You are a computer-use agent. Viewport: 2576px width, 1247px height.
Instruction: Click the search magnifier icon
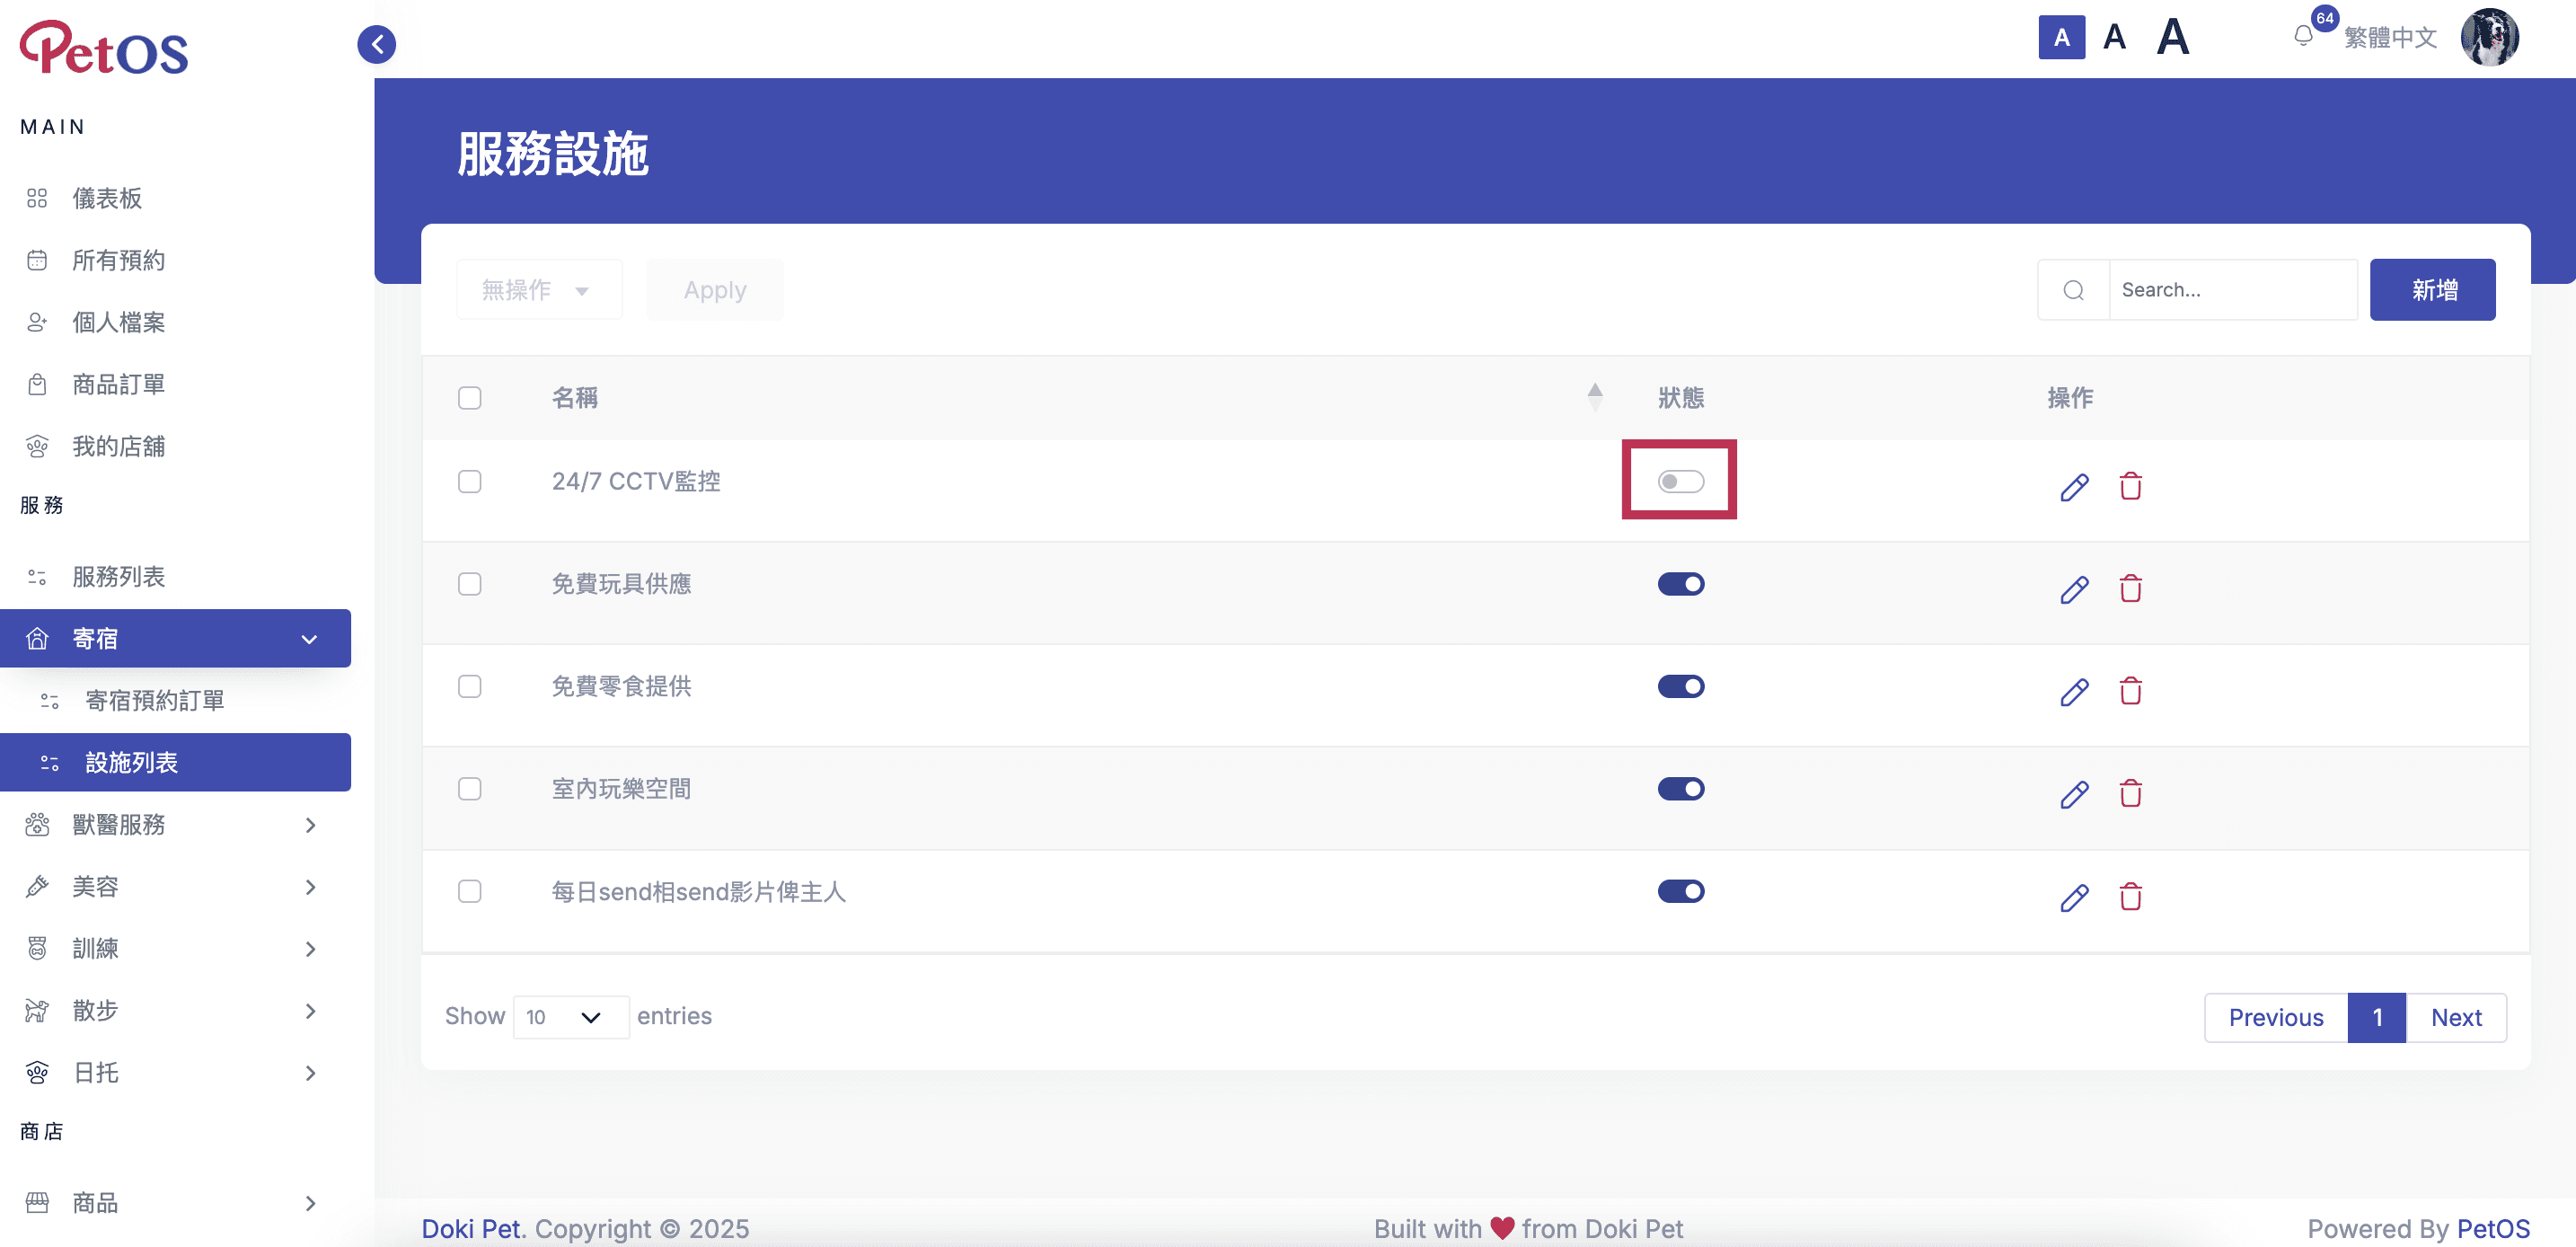[x=2073, y=290]
